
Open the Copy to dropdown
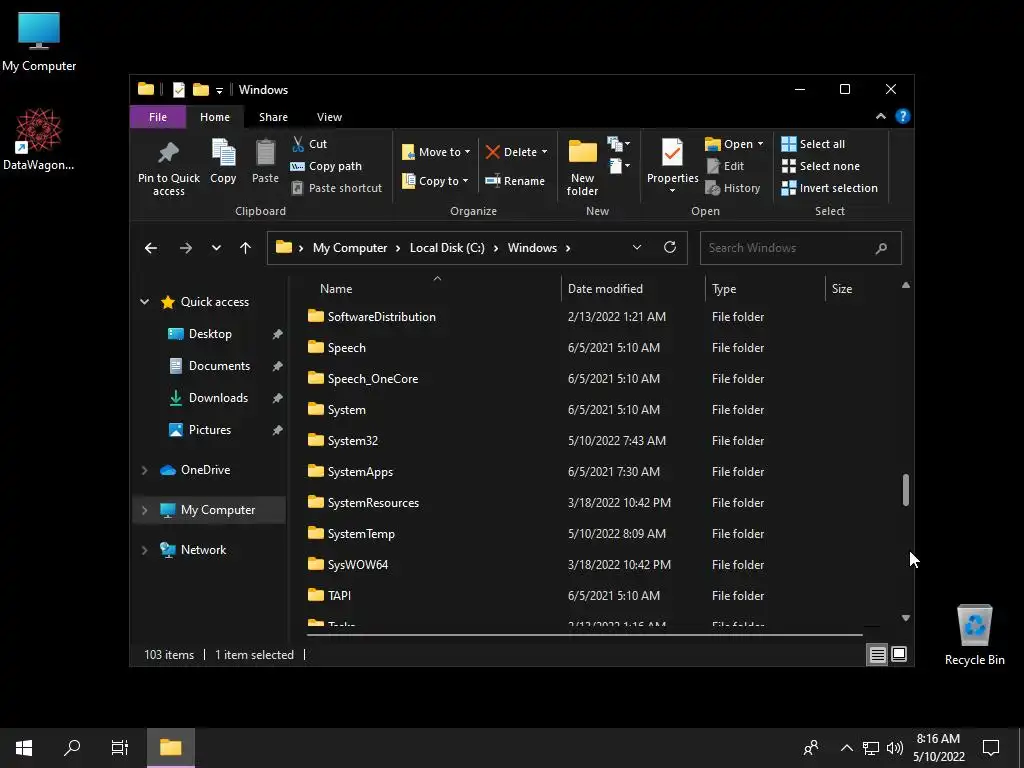[x=435, y=181]
